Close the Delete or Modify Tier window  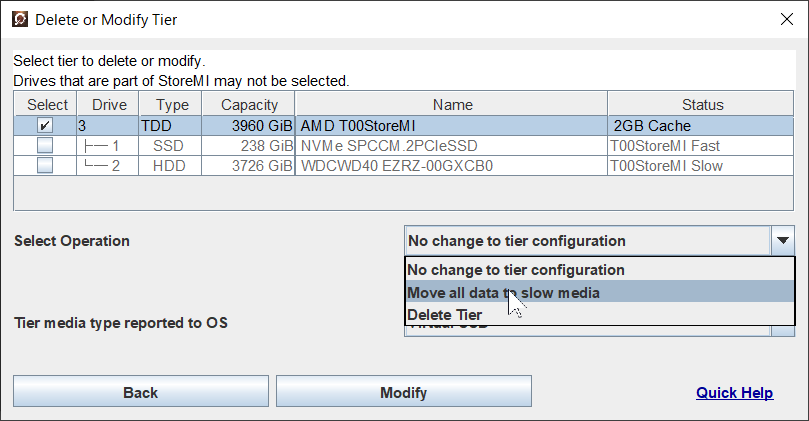[x=787, y=20]
